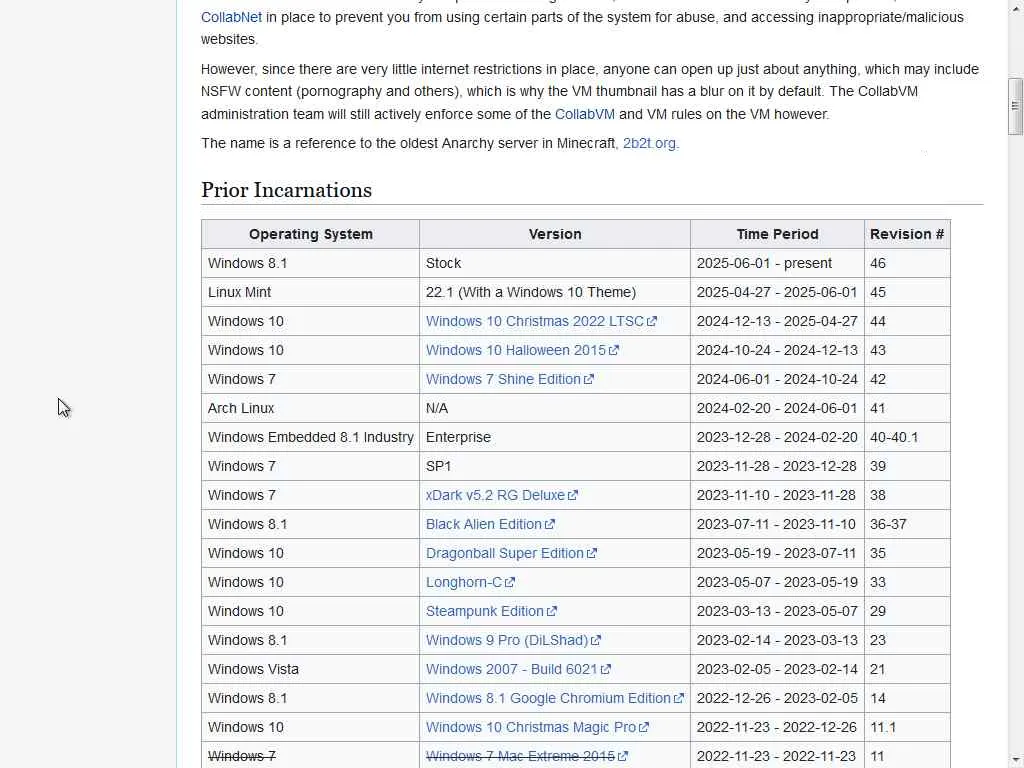The image size is (1024, 768).
Task: Click external-link icon after Longhorn-C
Action: click(x=510, y=583)
